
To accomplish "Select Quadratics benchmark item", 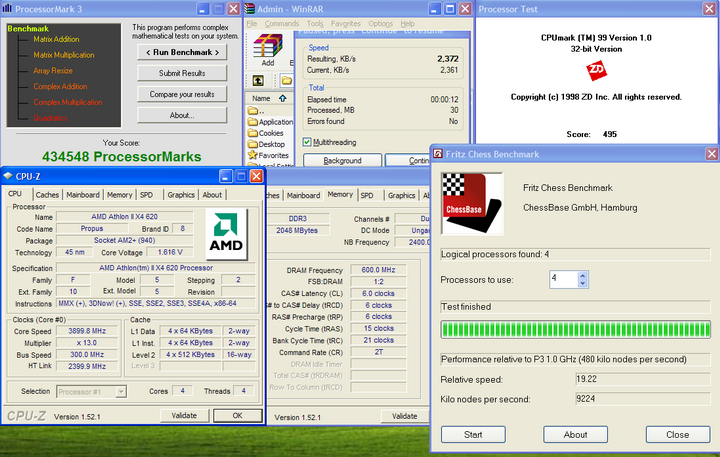I will pyautogui.click(x=51, y=118).
